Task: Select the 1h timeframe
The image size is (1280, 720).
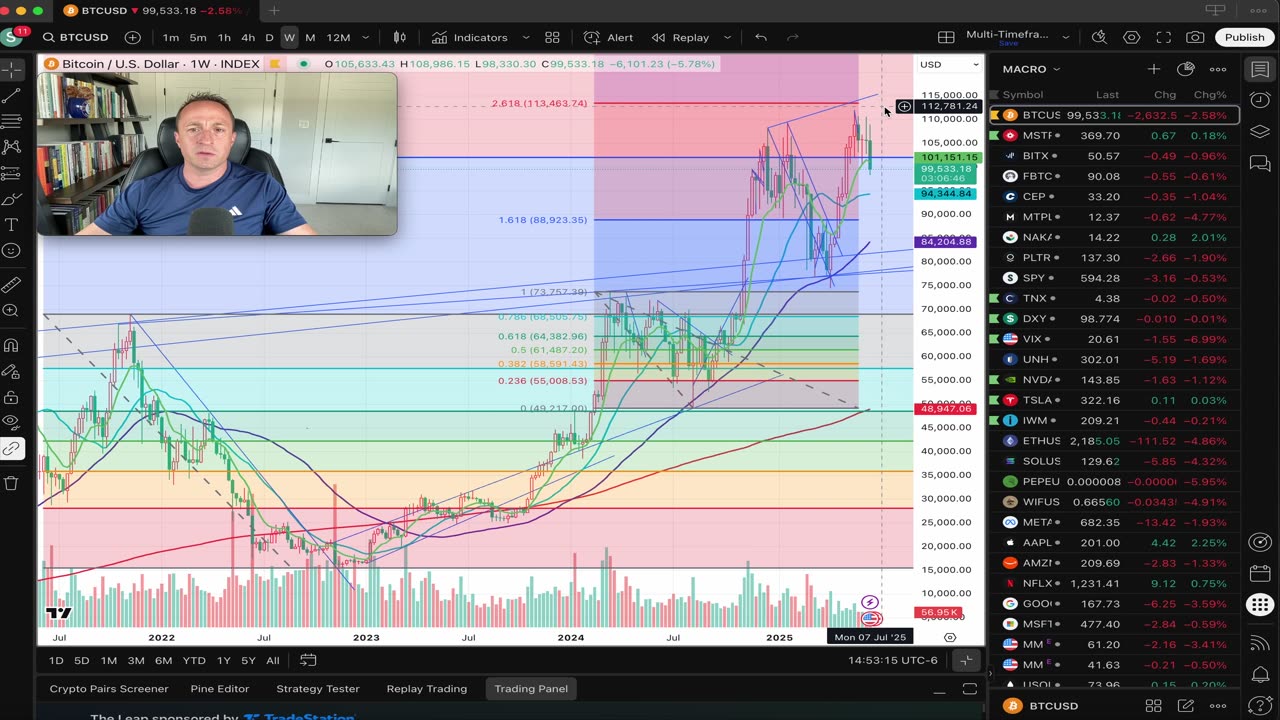Action: pos(224,37)
